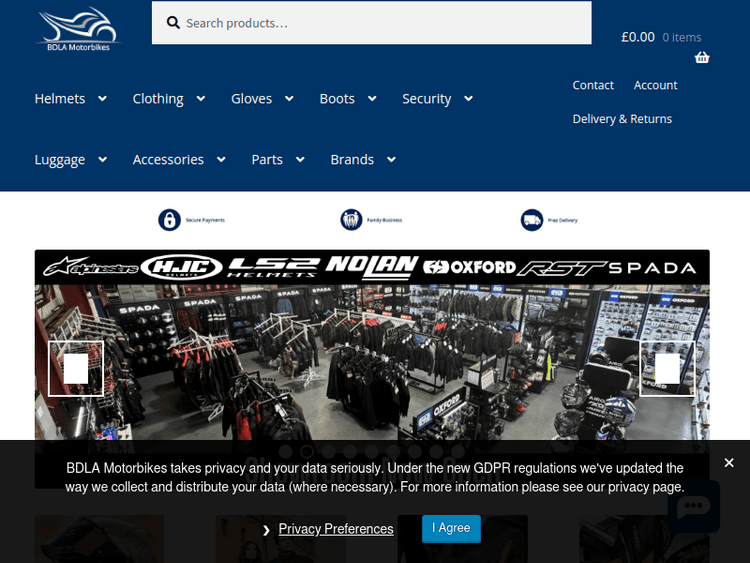Expand the Accessories menu chevron
The image size is (750, 563).
pos(221,159)
